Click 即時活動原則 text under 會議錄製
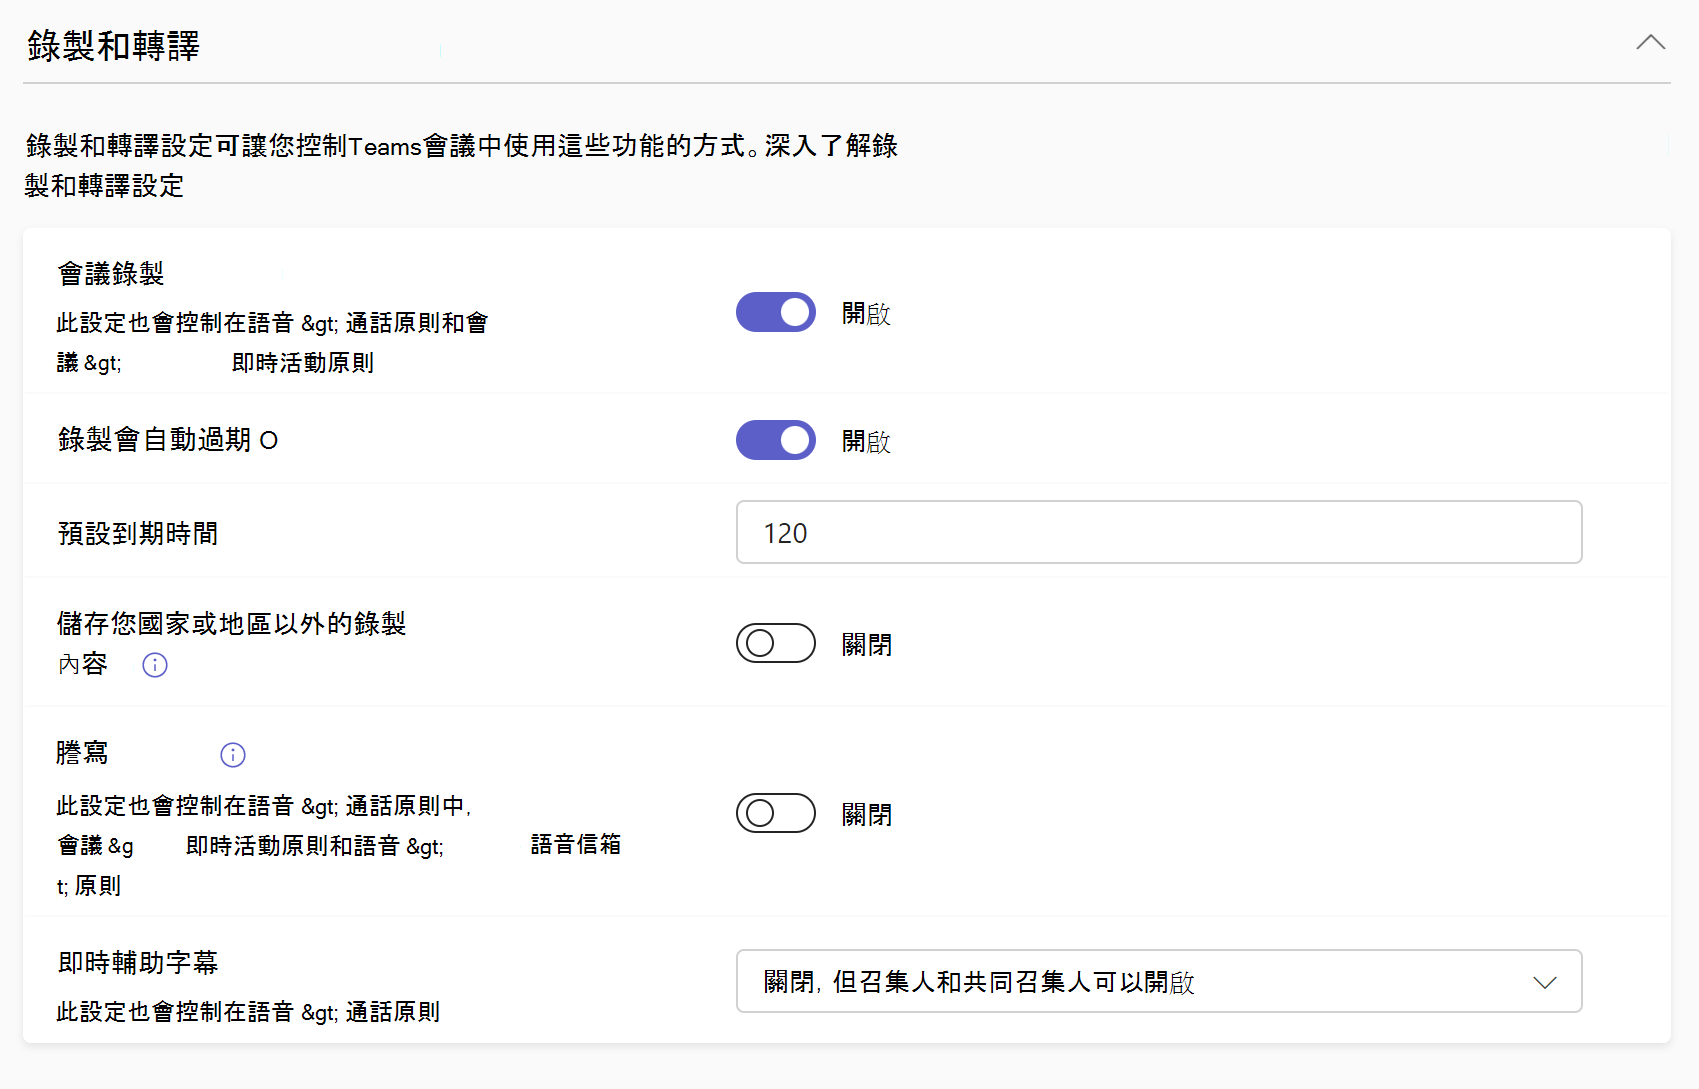 click(303, 363)
